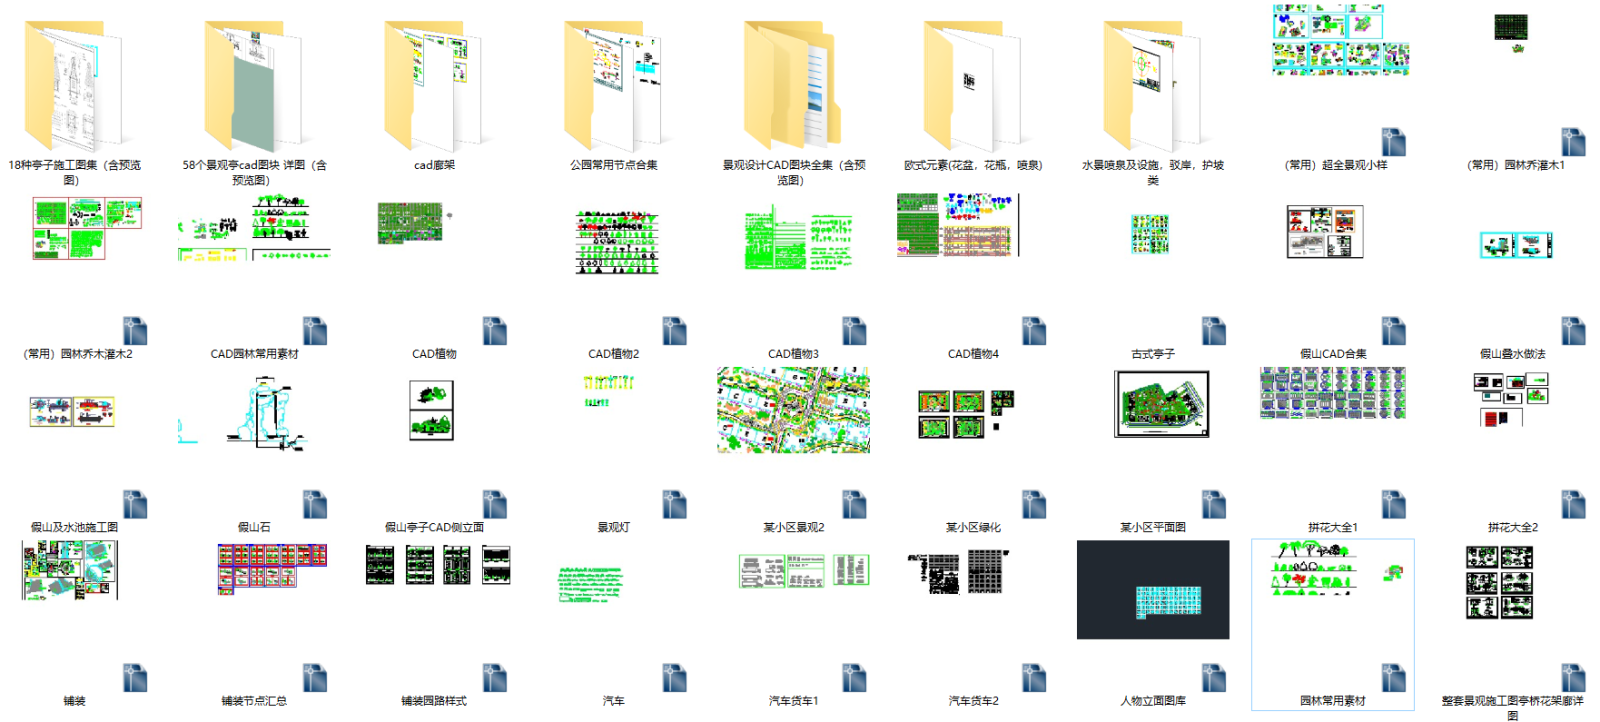
Task: Open the 18种亭子施工图集 folder
Action: (74, 87)
